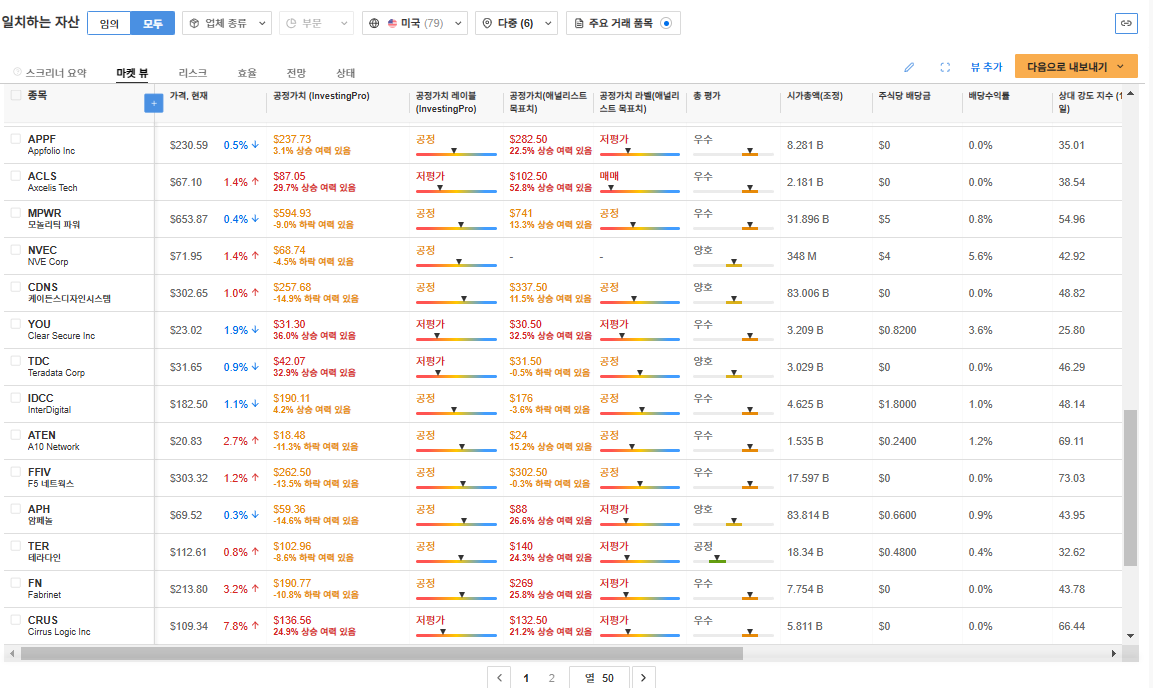This screenshot has width=1153, height=688.
Task: Click YOU dividend yield 3.6%
Action: point(980,330)
